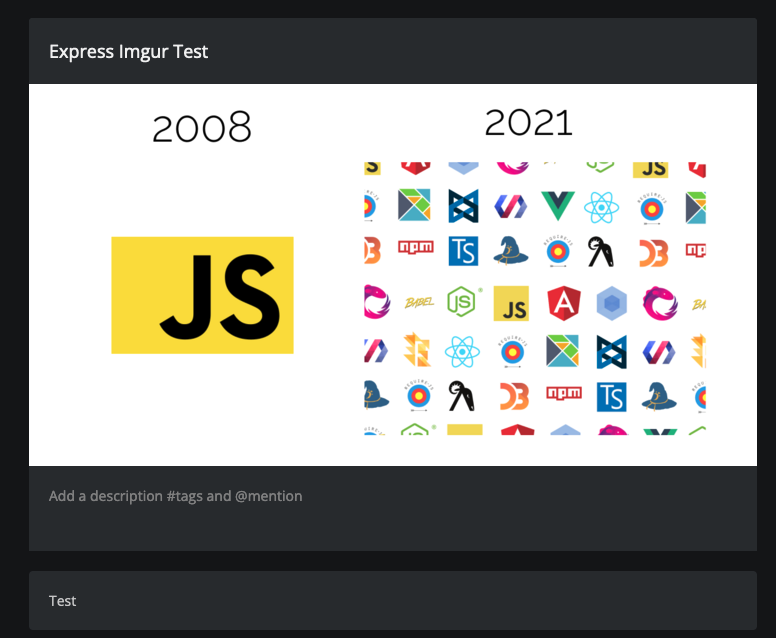Select the red Angular shield logo
Viewport: 776px width, 638px height.
[563, 302]
